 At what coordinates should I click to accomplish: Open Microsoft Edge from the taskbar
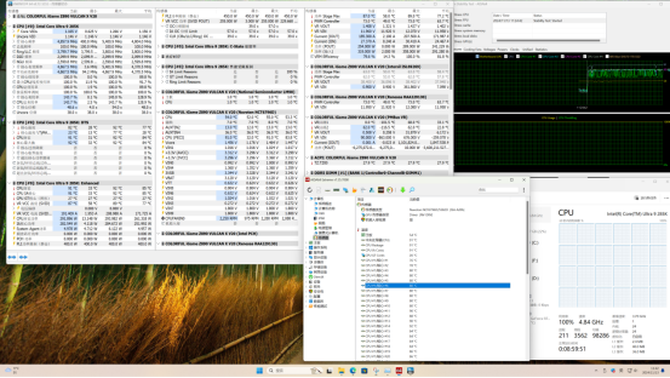(353, 371)
